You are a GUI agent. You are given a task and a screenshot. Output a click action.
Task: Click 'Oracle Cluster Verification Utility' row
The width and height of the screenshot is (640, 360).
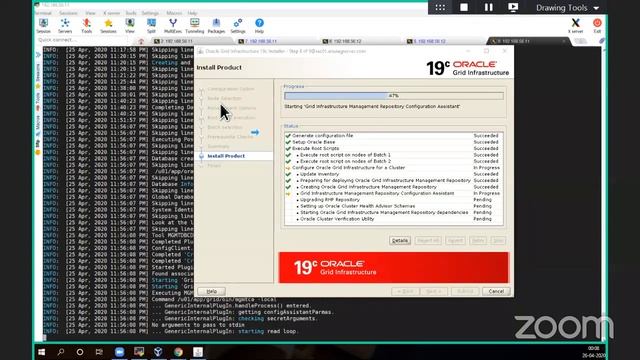coord(394,219)
